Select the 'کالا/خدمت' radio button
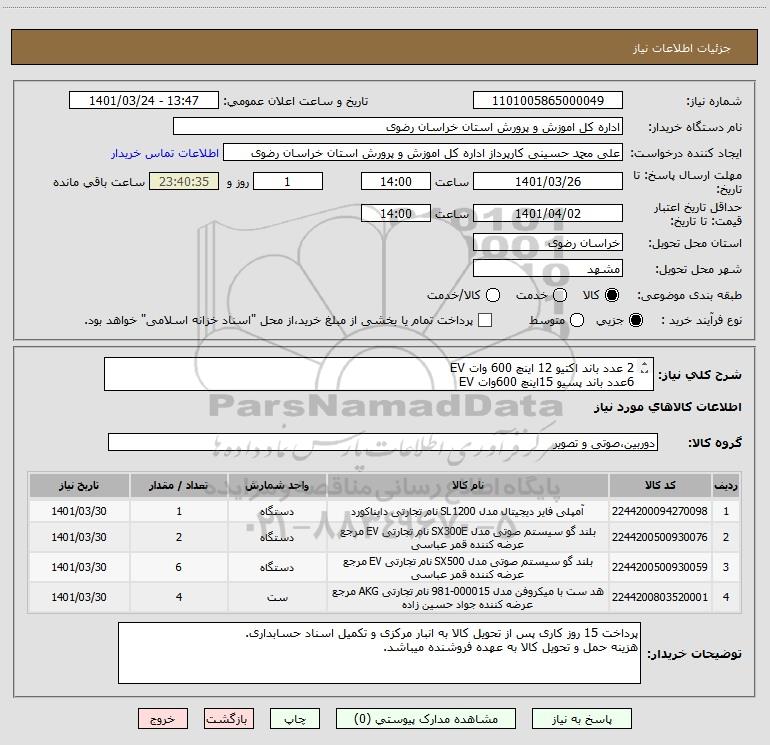The width and height of the screenshot is (770, 745). click(493, 295)
